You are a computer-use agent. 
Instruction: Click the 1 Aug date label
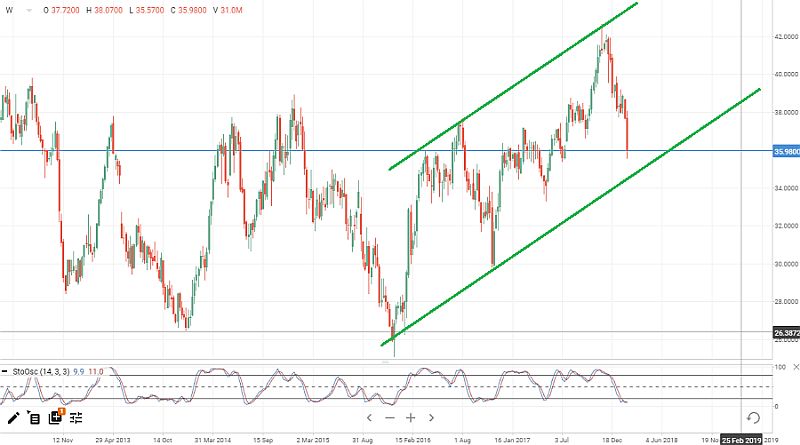coord(462,440)
